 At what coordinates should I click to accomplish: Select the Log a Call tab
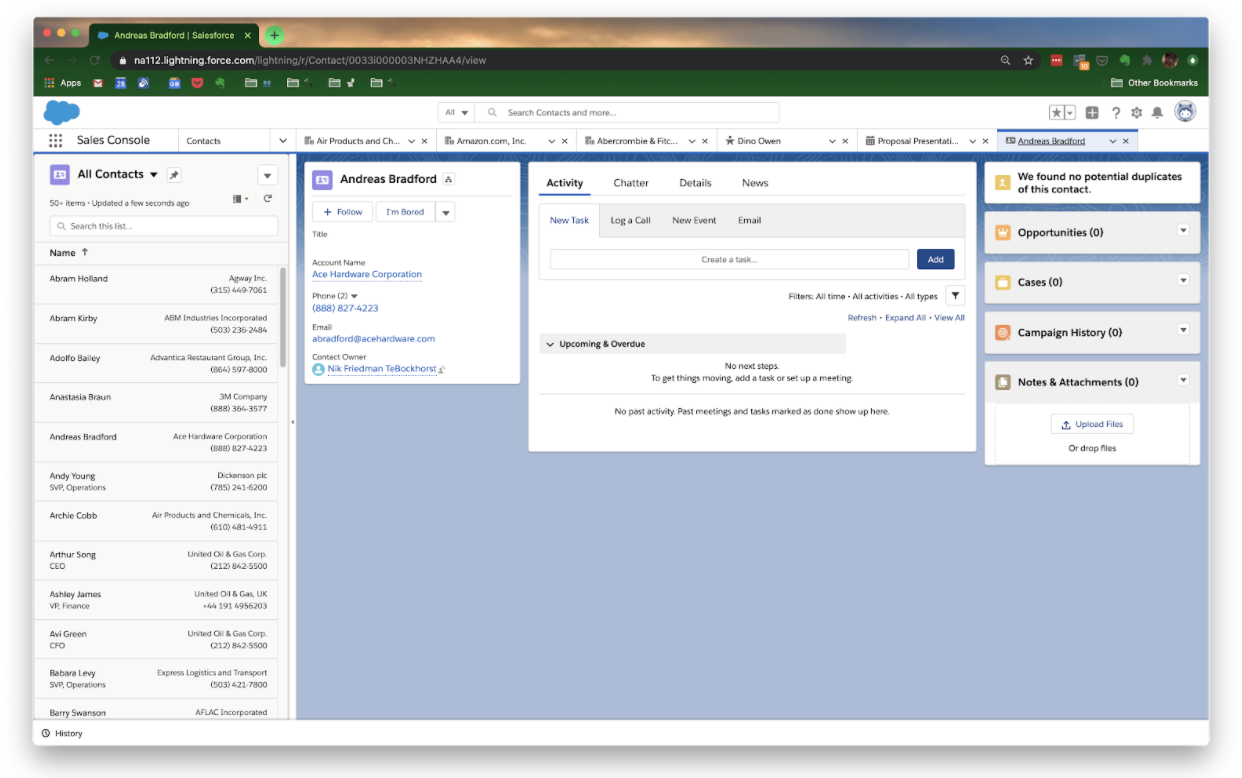coord(630,221)
